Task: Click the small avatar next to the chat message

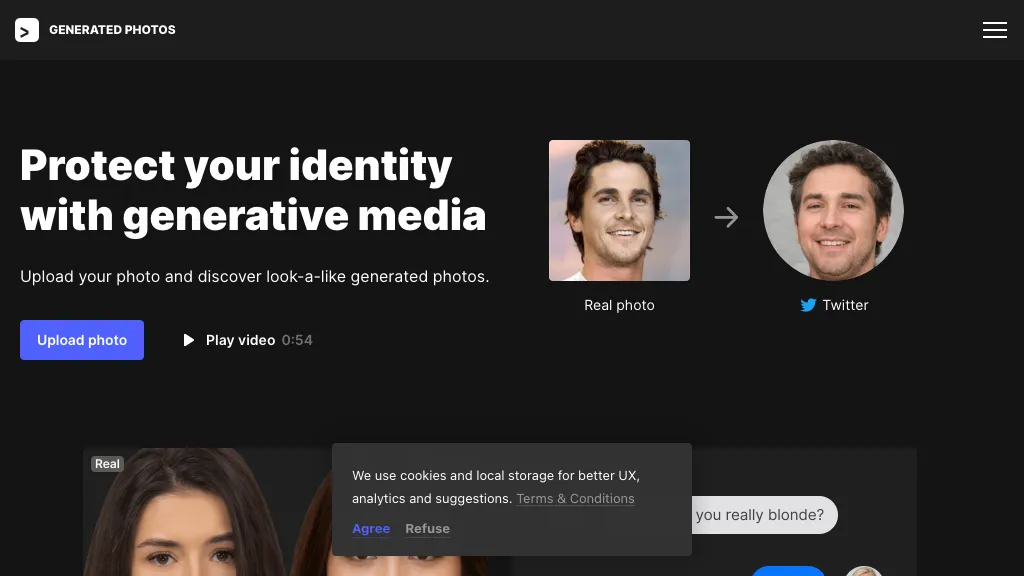Action: click(x=863, y=571)
